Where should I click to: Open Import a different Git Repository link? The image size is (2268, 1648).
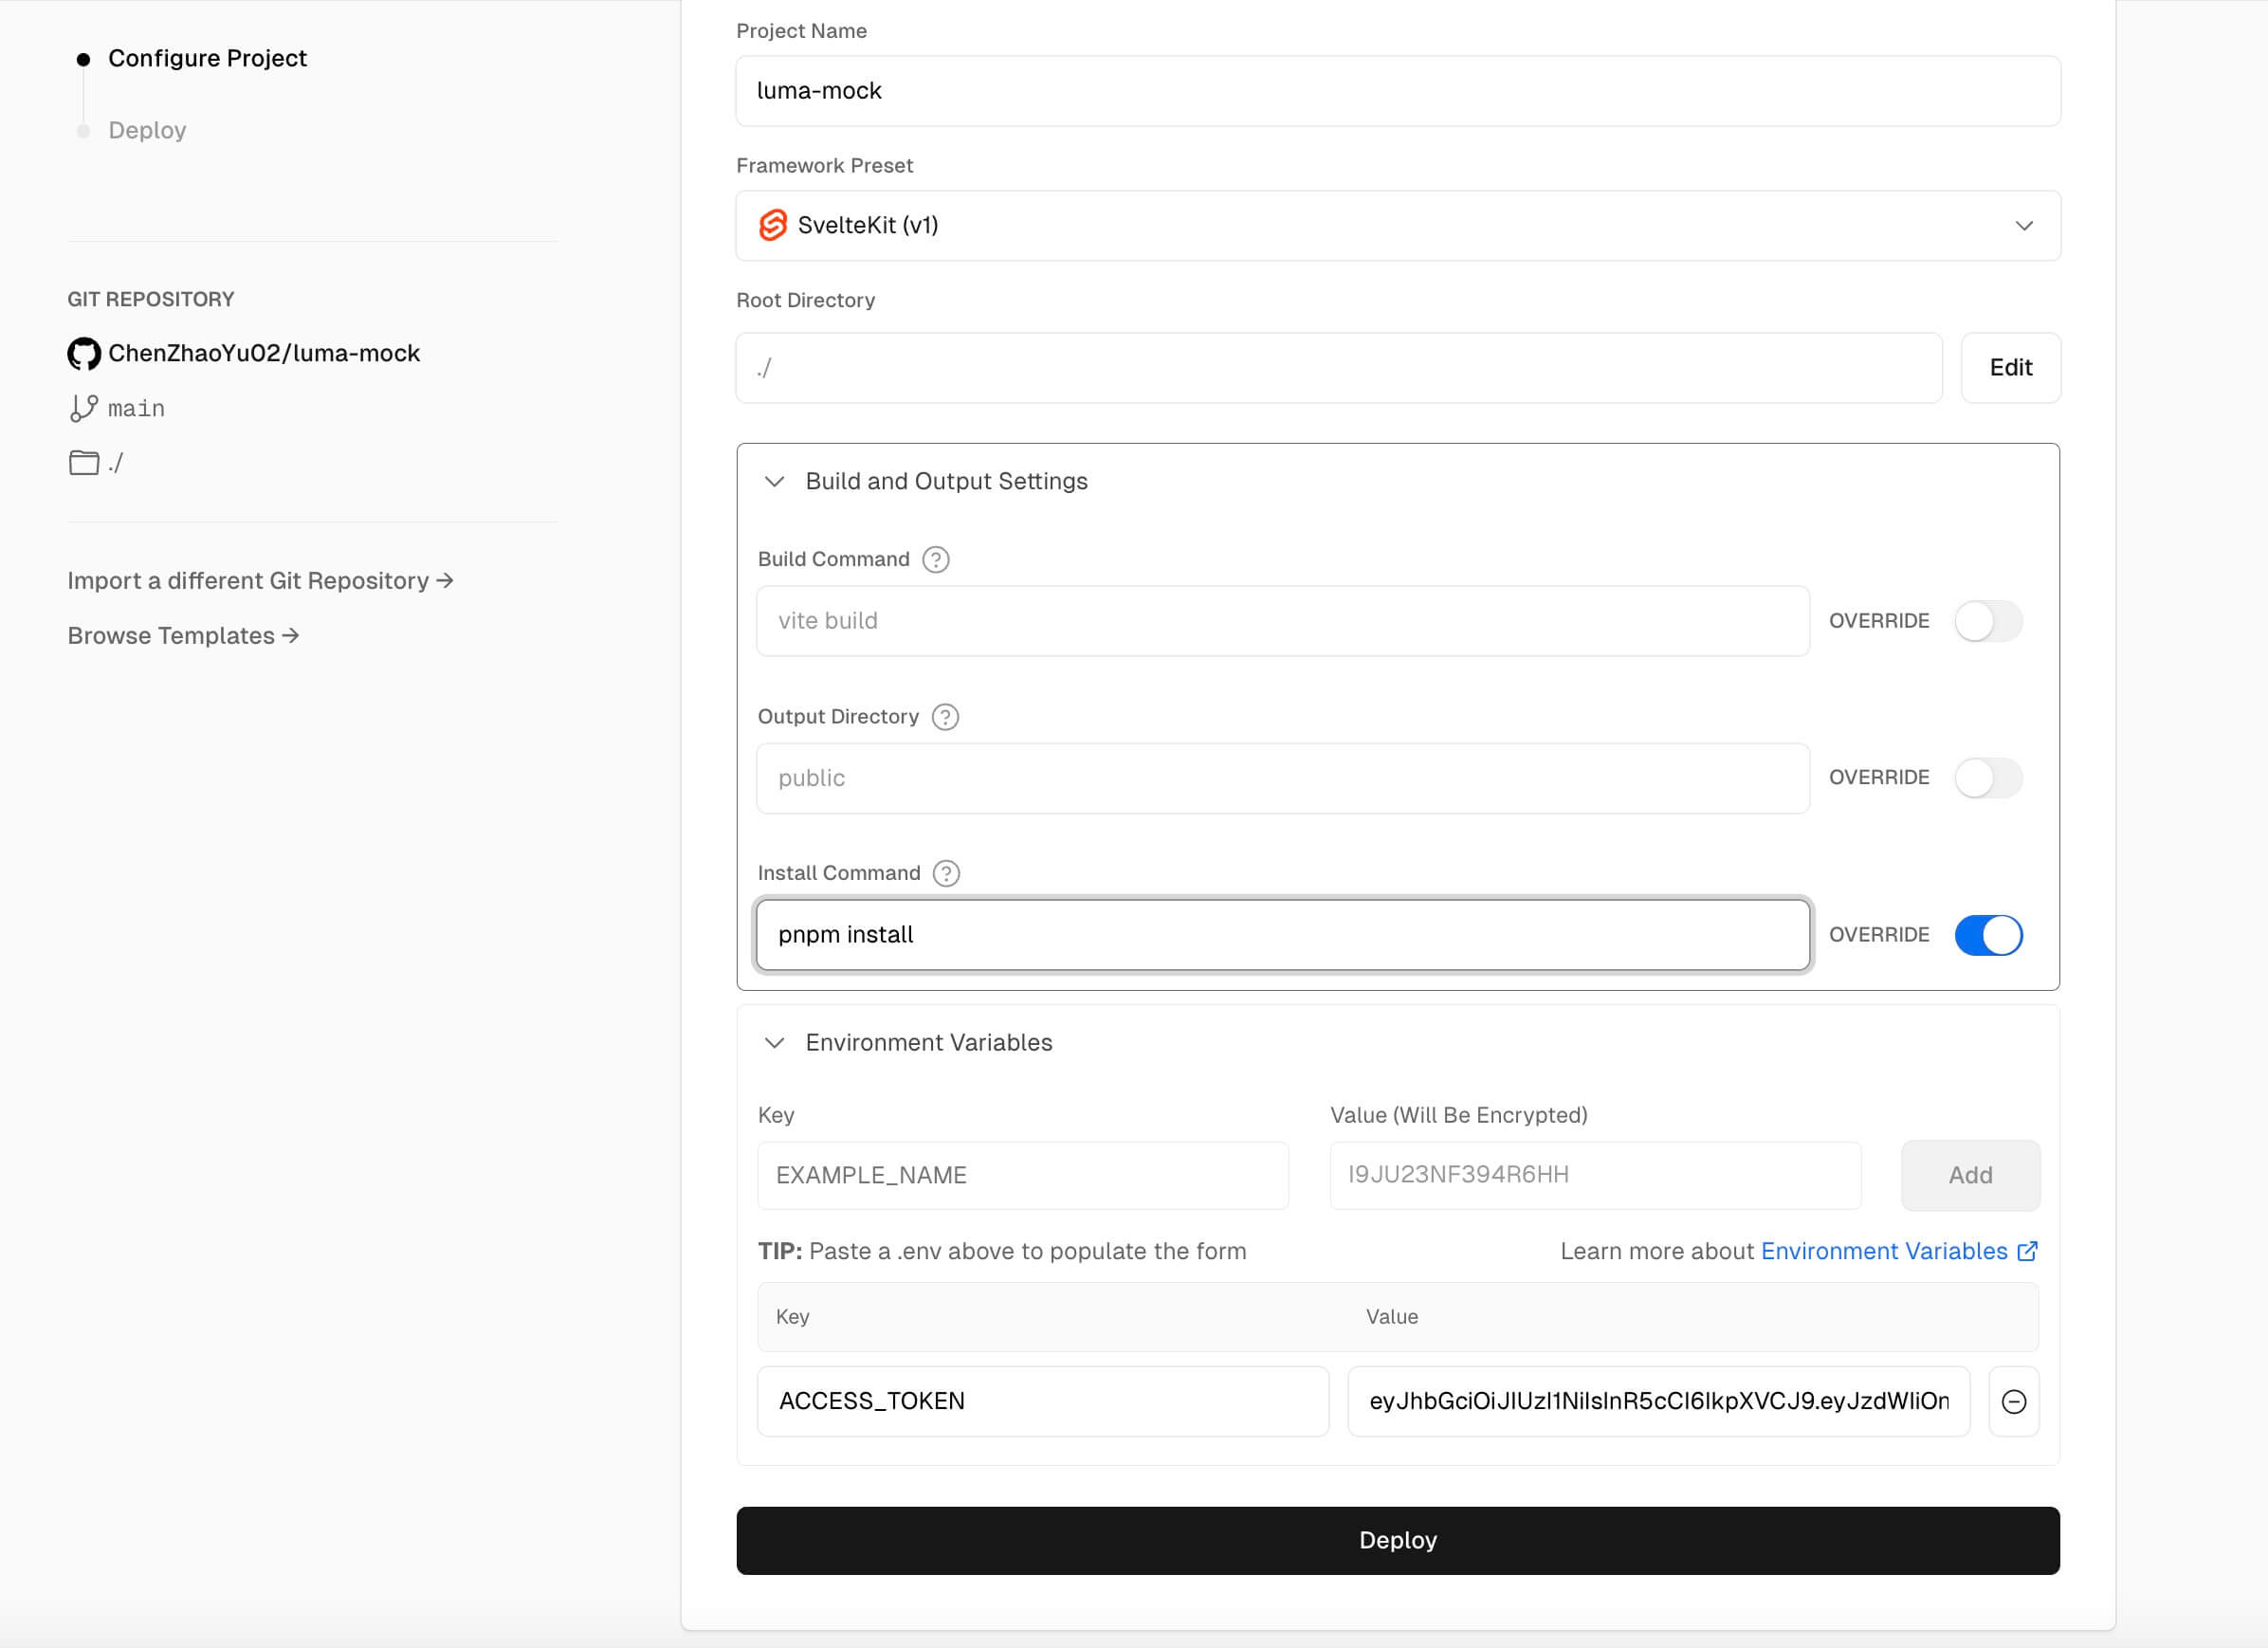[260, 581]
